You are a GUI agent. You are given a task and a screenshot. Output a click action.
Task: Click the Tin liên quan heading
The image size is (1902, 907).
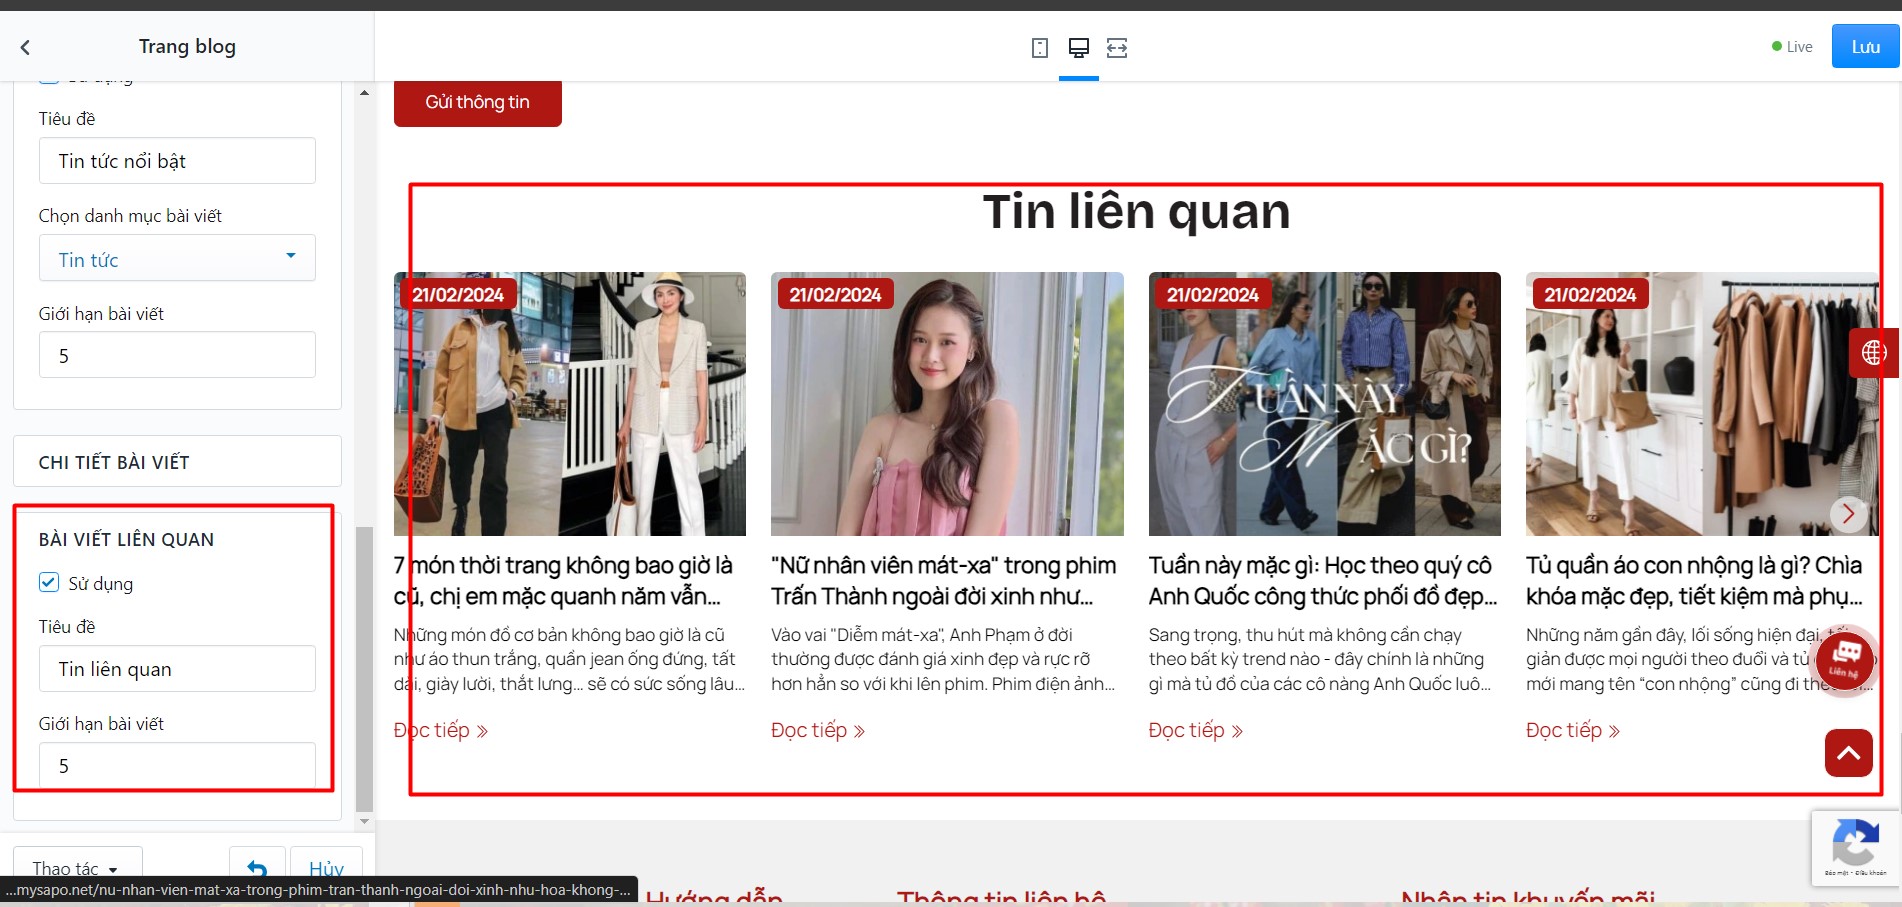[1136, 212]
